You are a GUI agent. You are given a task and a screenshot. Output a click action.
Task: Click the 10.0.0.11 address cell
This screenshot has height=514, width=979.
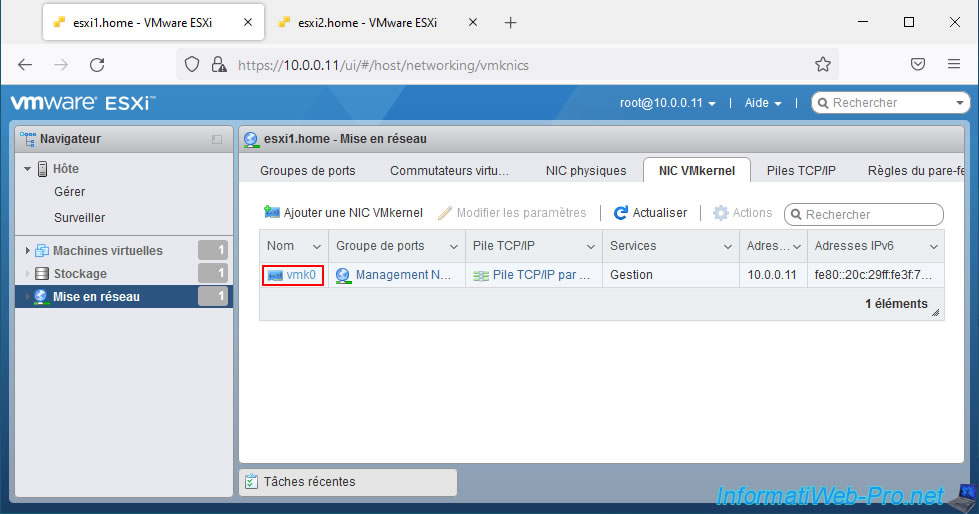772,275
